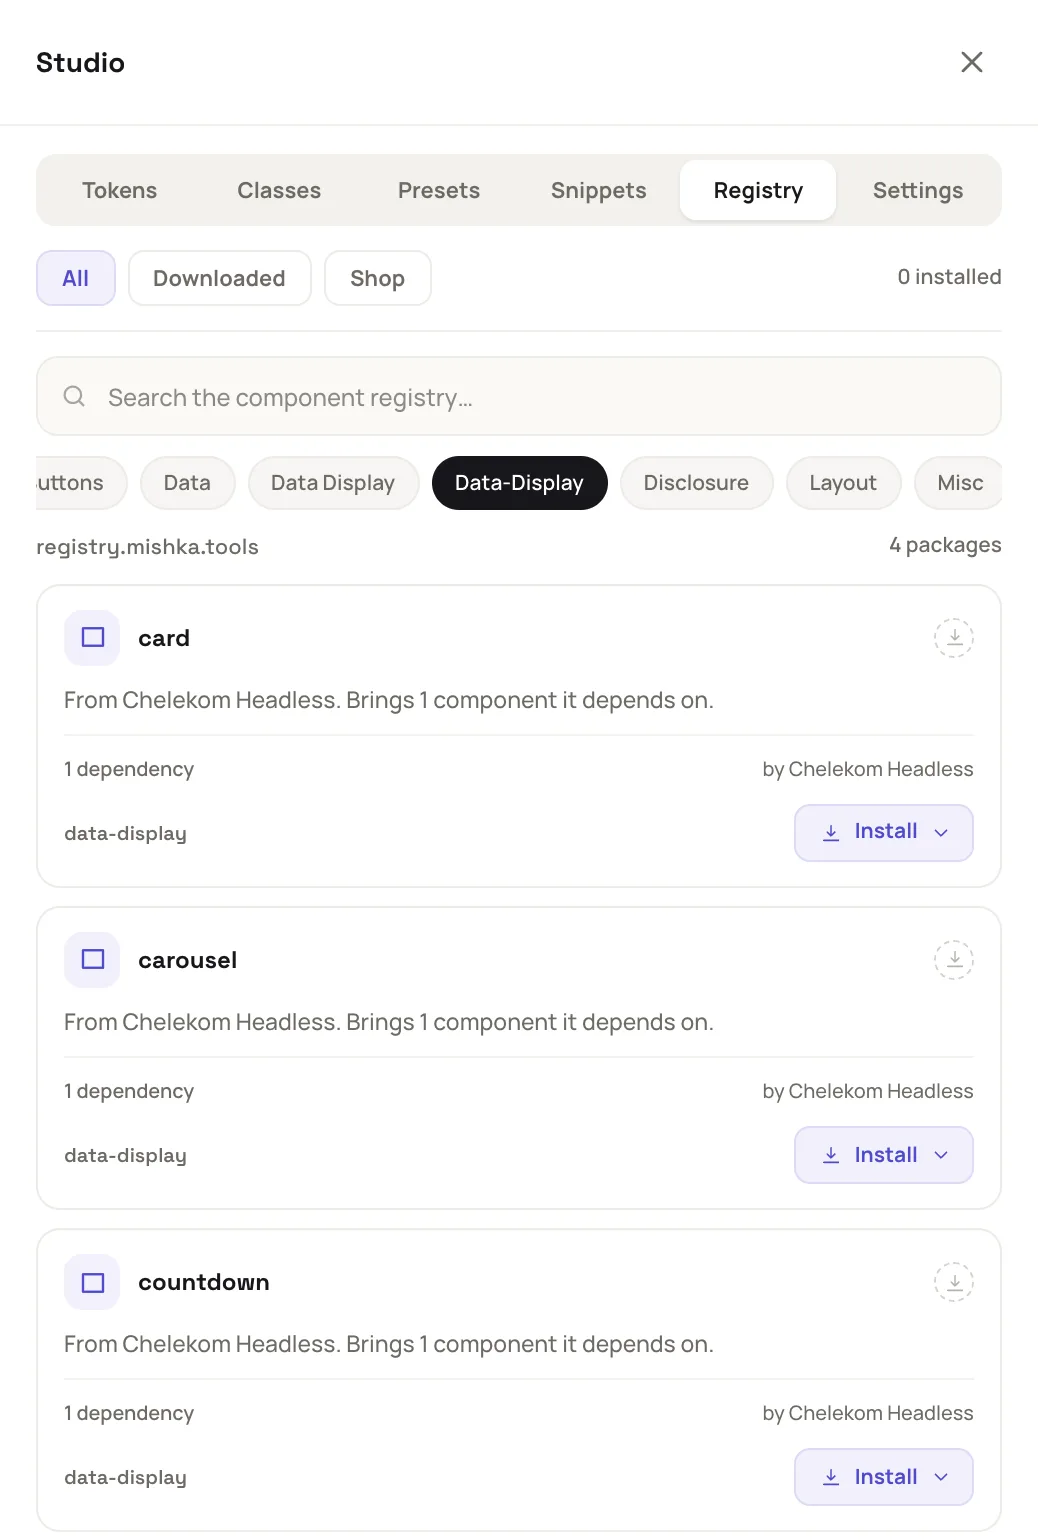
Task: Open install options chevron for carousel
Action: [941, 1155]
